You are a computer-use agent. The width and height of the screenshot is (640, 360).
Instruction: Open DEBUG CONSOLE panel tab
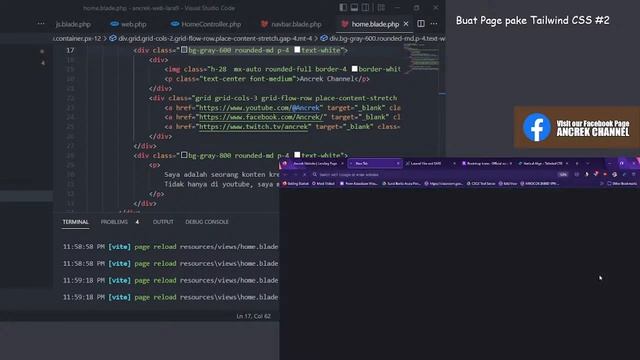coord(207,222)
